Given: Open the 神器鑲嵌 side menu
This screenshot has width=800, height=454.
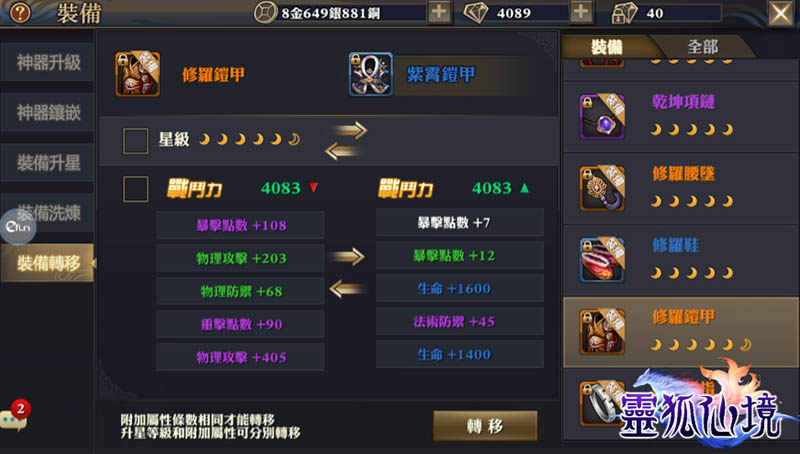Looking at the screenshot, I should pyautogui.click(x=47, y=112).
